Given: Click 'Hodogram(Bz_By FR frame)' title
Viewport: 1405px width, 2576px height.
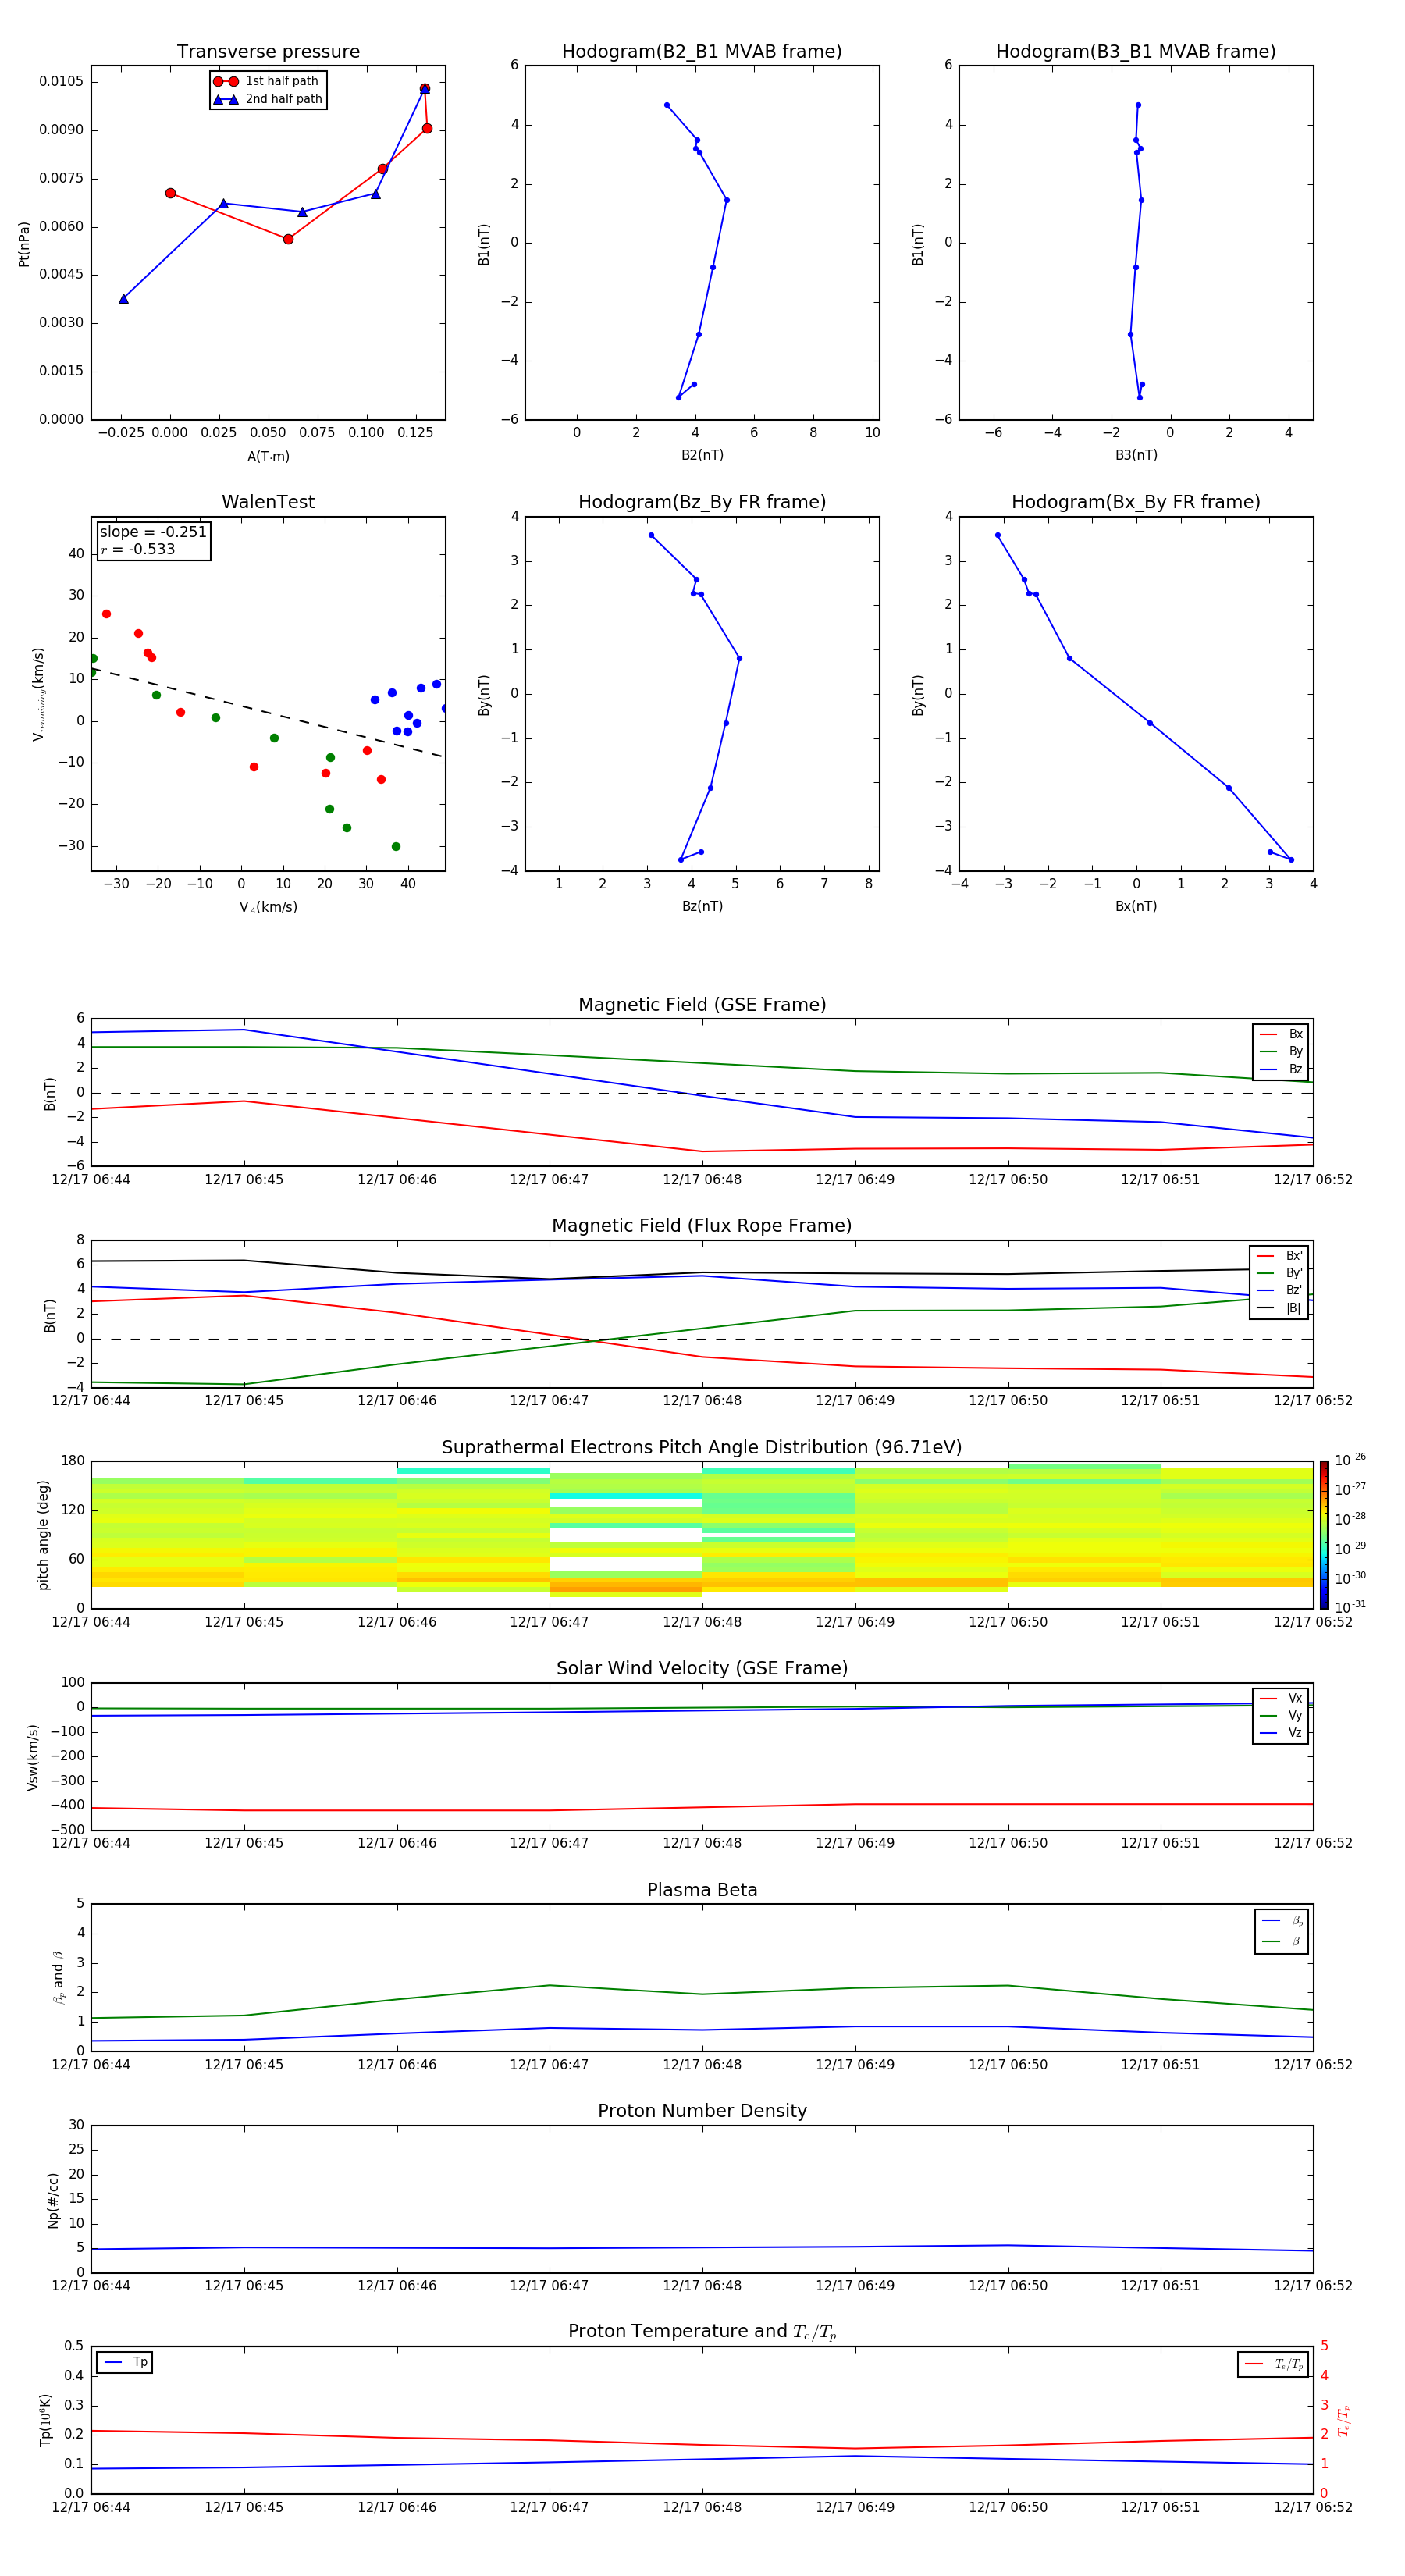Looking at the screenshot, I should pyautogui.click(x=702, y=502).
